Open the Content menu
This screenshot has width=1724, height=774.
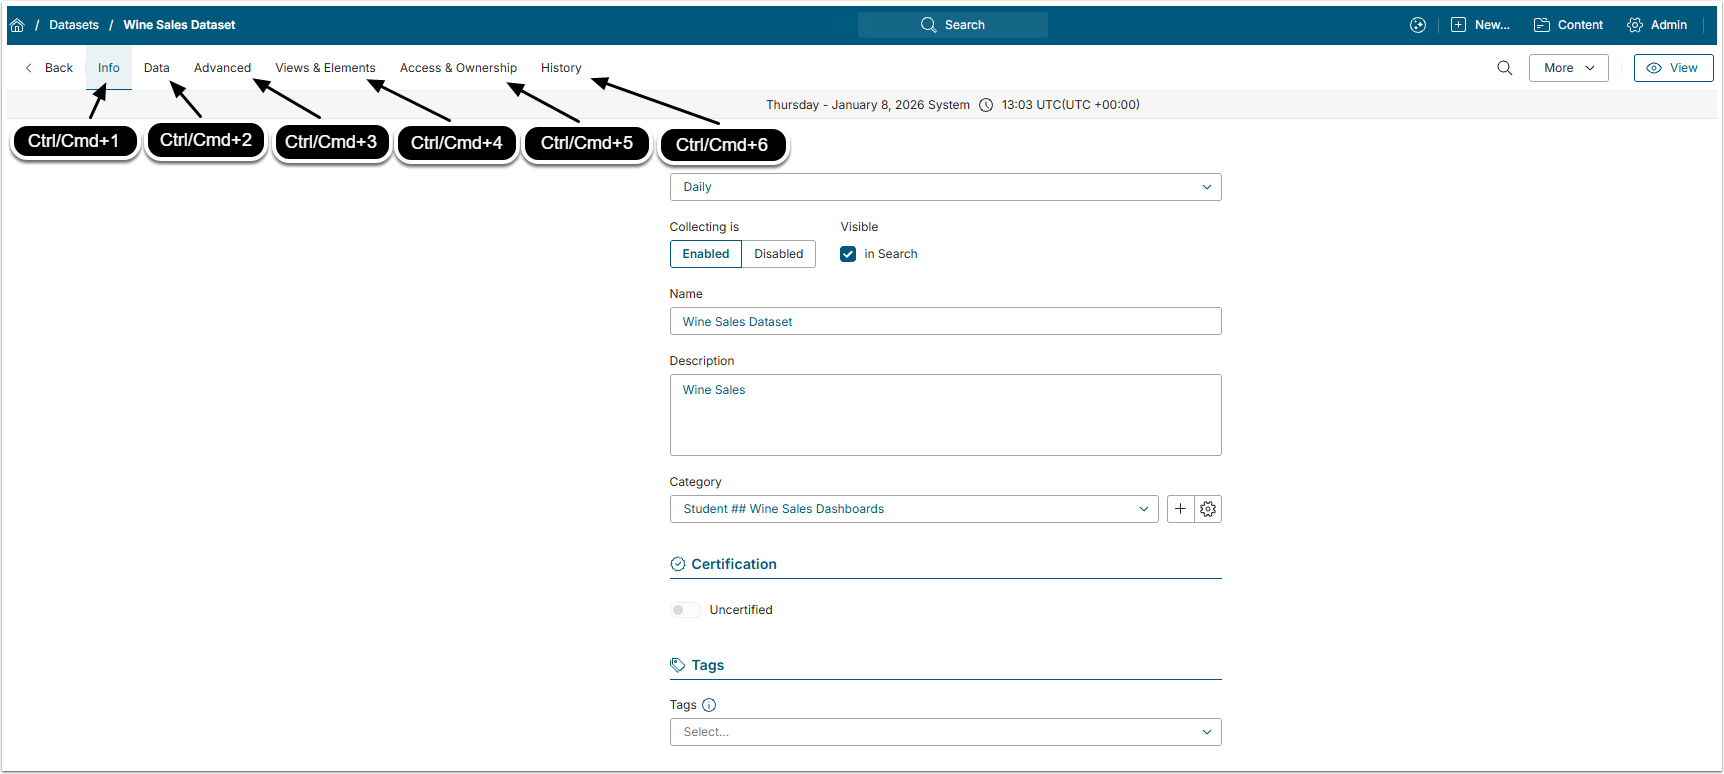pos(1568,25)
